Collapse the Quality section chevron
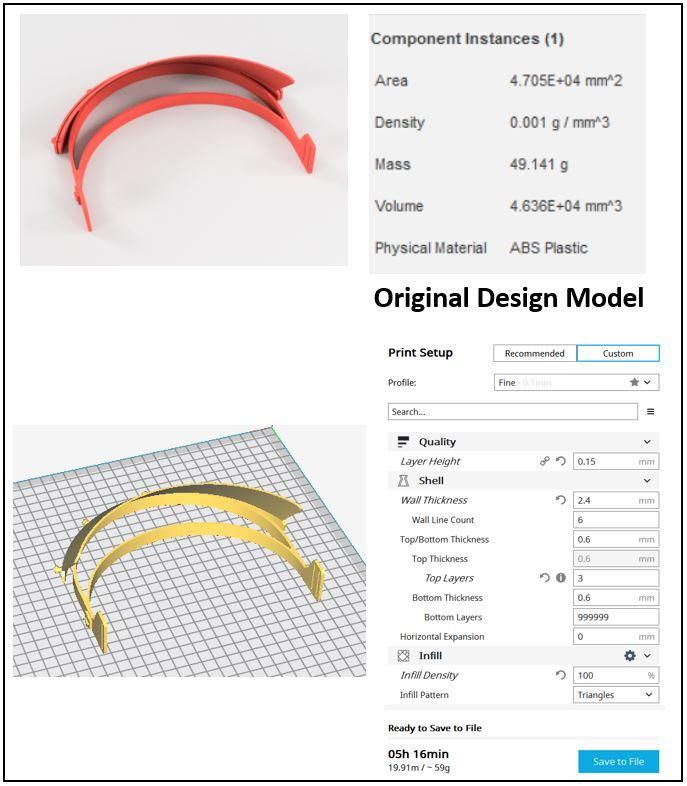The height and width of the screenshot is (786, 687). tap(647, 442)
